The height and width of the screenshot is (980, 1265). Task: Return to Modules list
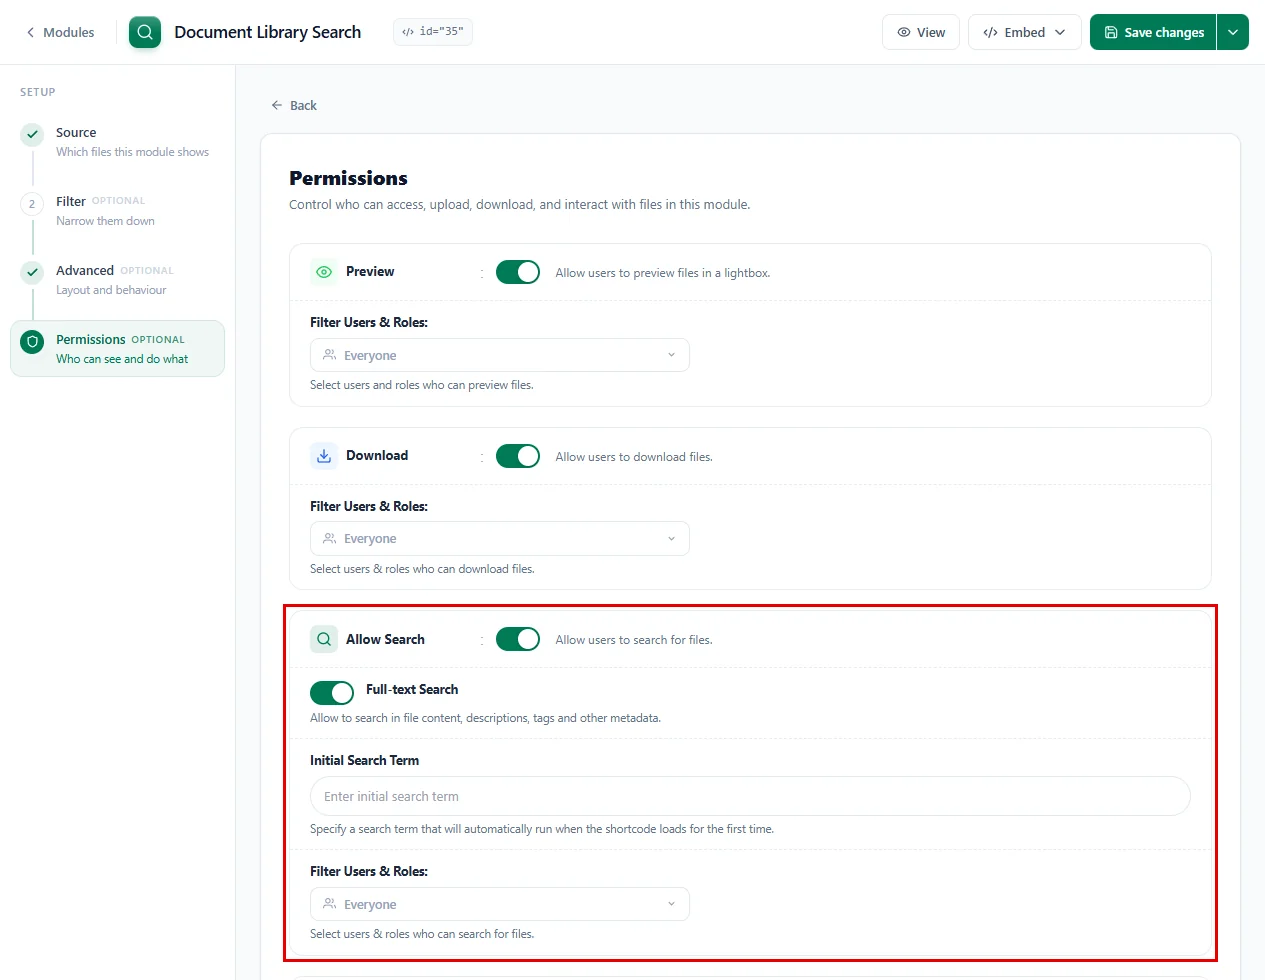pos(60,32)
